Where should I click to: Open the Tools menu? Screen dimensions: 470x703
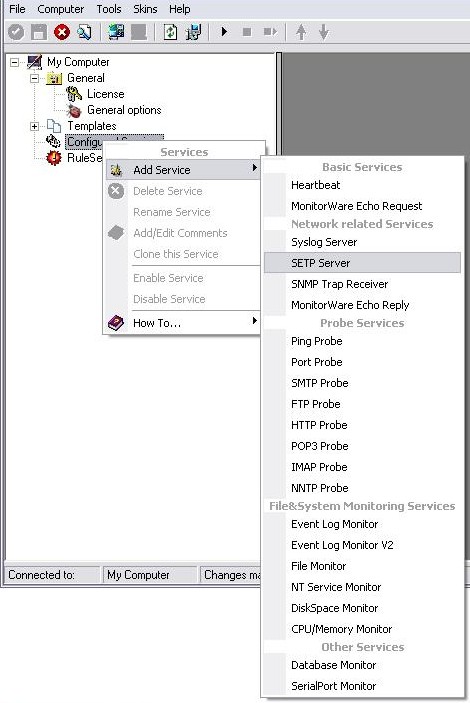tap(109, 9)
